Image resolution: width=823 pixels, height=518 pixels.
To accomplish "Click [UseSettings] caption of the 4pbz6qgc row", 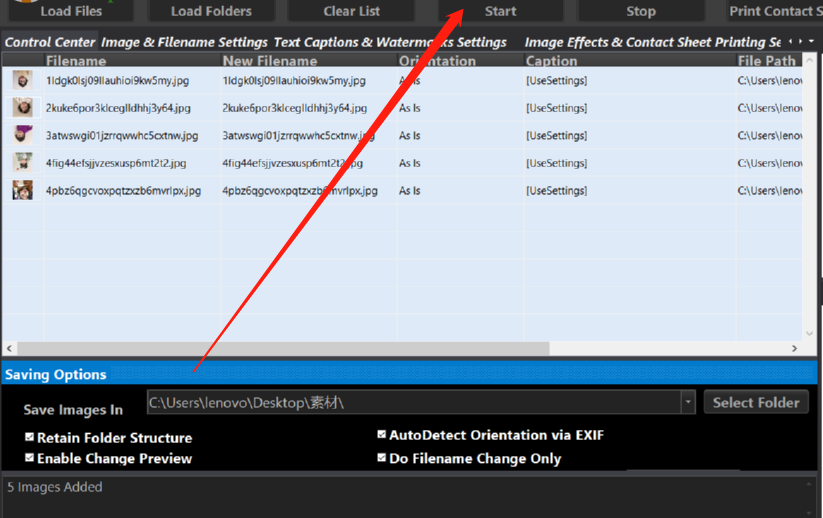I will (556, 191).
